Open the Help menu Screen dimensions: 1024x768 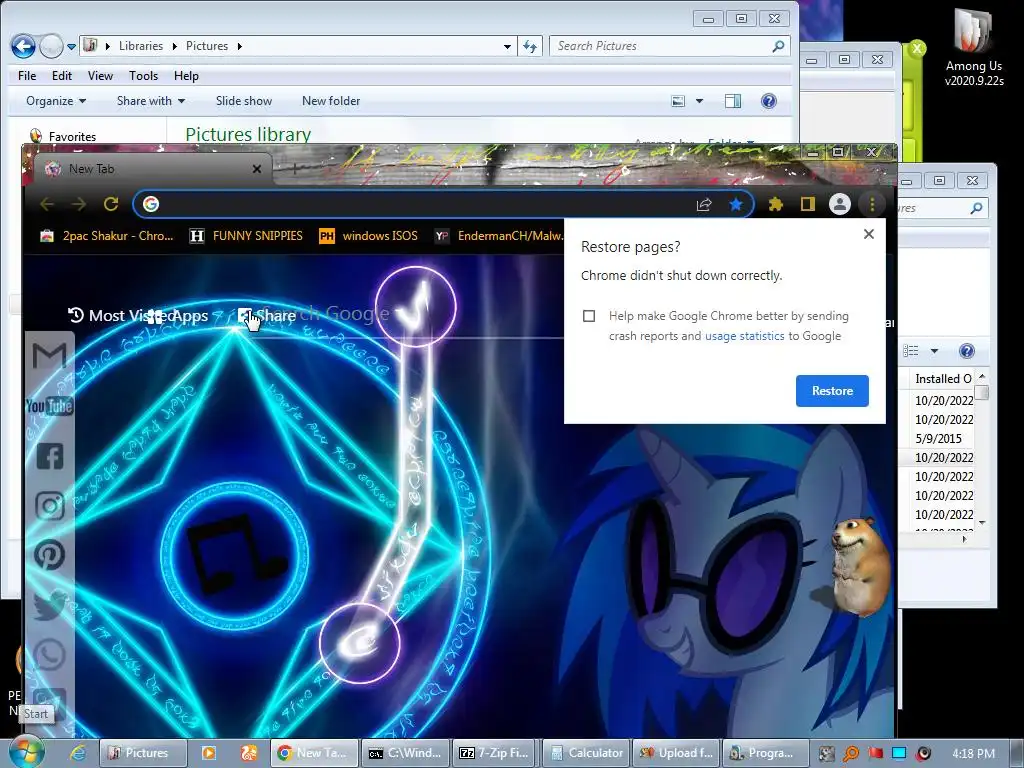pos(186,76)
